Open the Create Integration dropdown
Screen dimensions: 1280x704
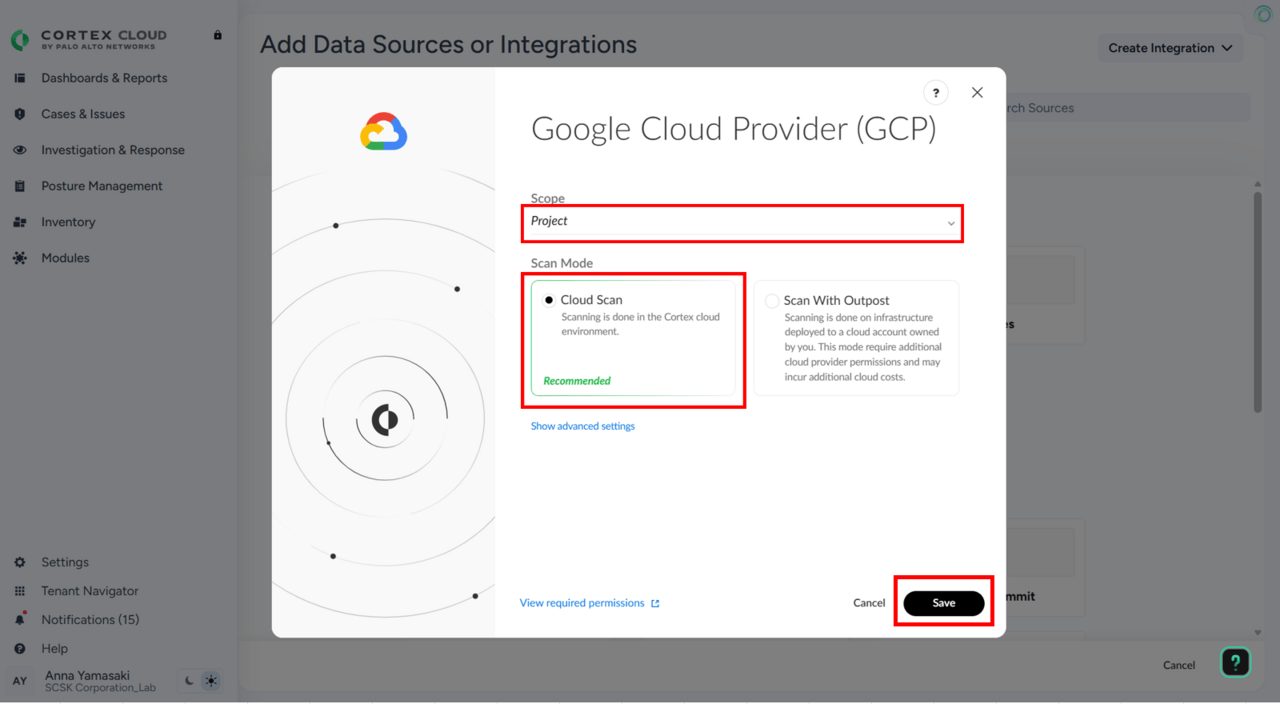coord(1170,48)
